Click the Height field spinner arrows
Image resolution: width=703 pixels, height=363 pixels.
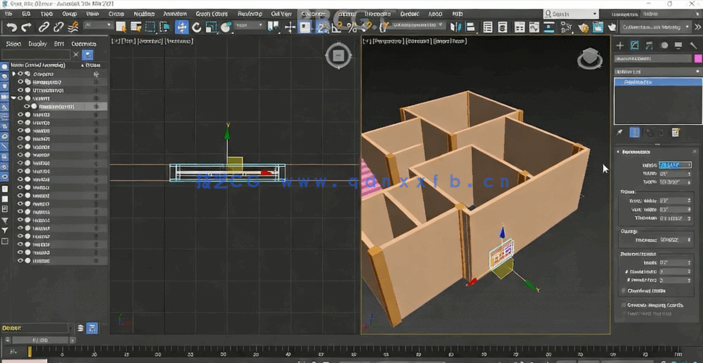[690, 165]
